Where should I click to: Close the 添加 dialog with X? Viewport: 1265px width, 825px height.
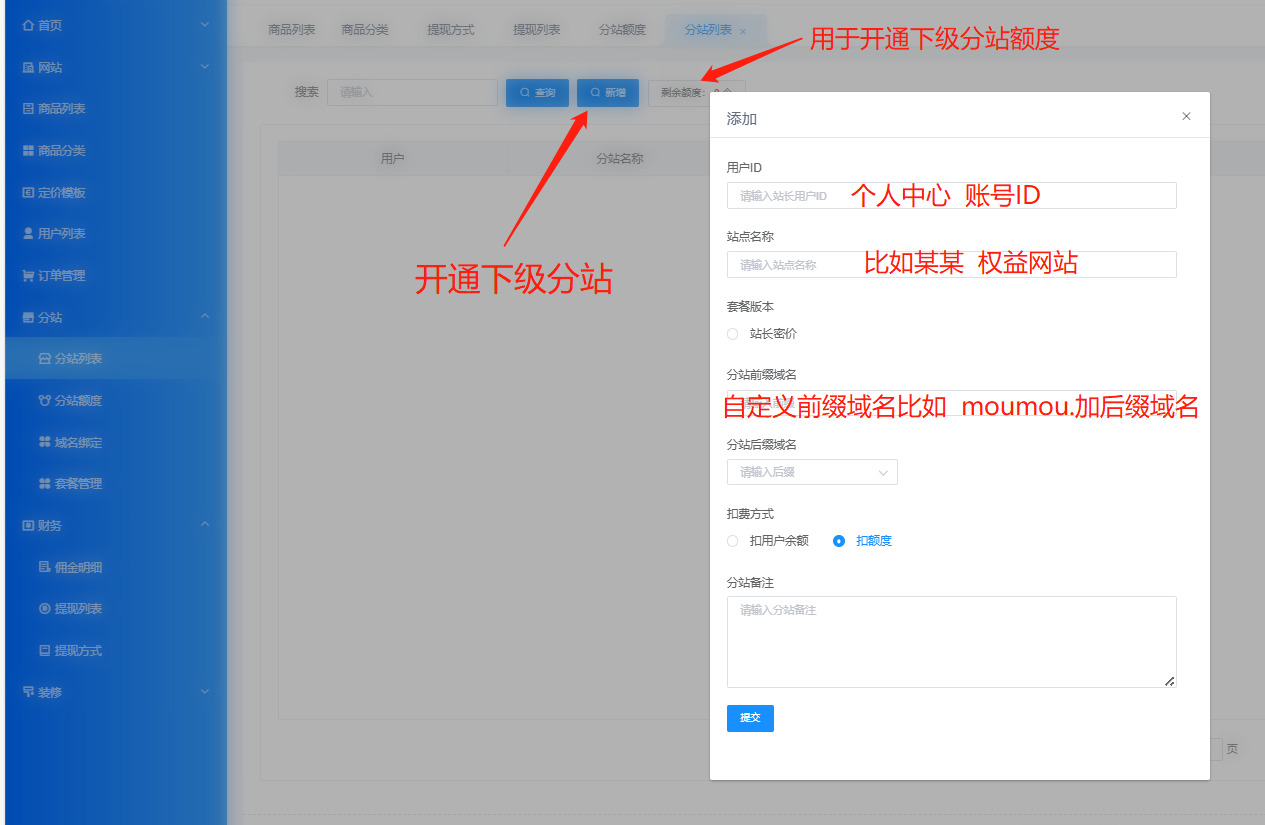click(1186, 117)
